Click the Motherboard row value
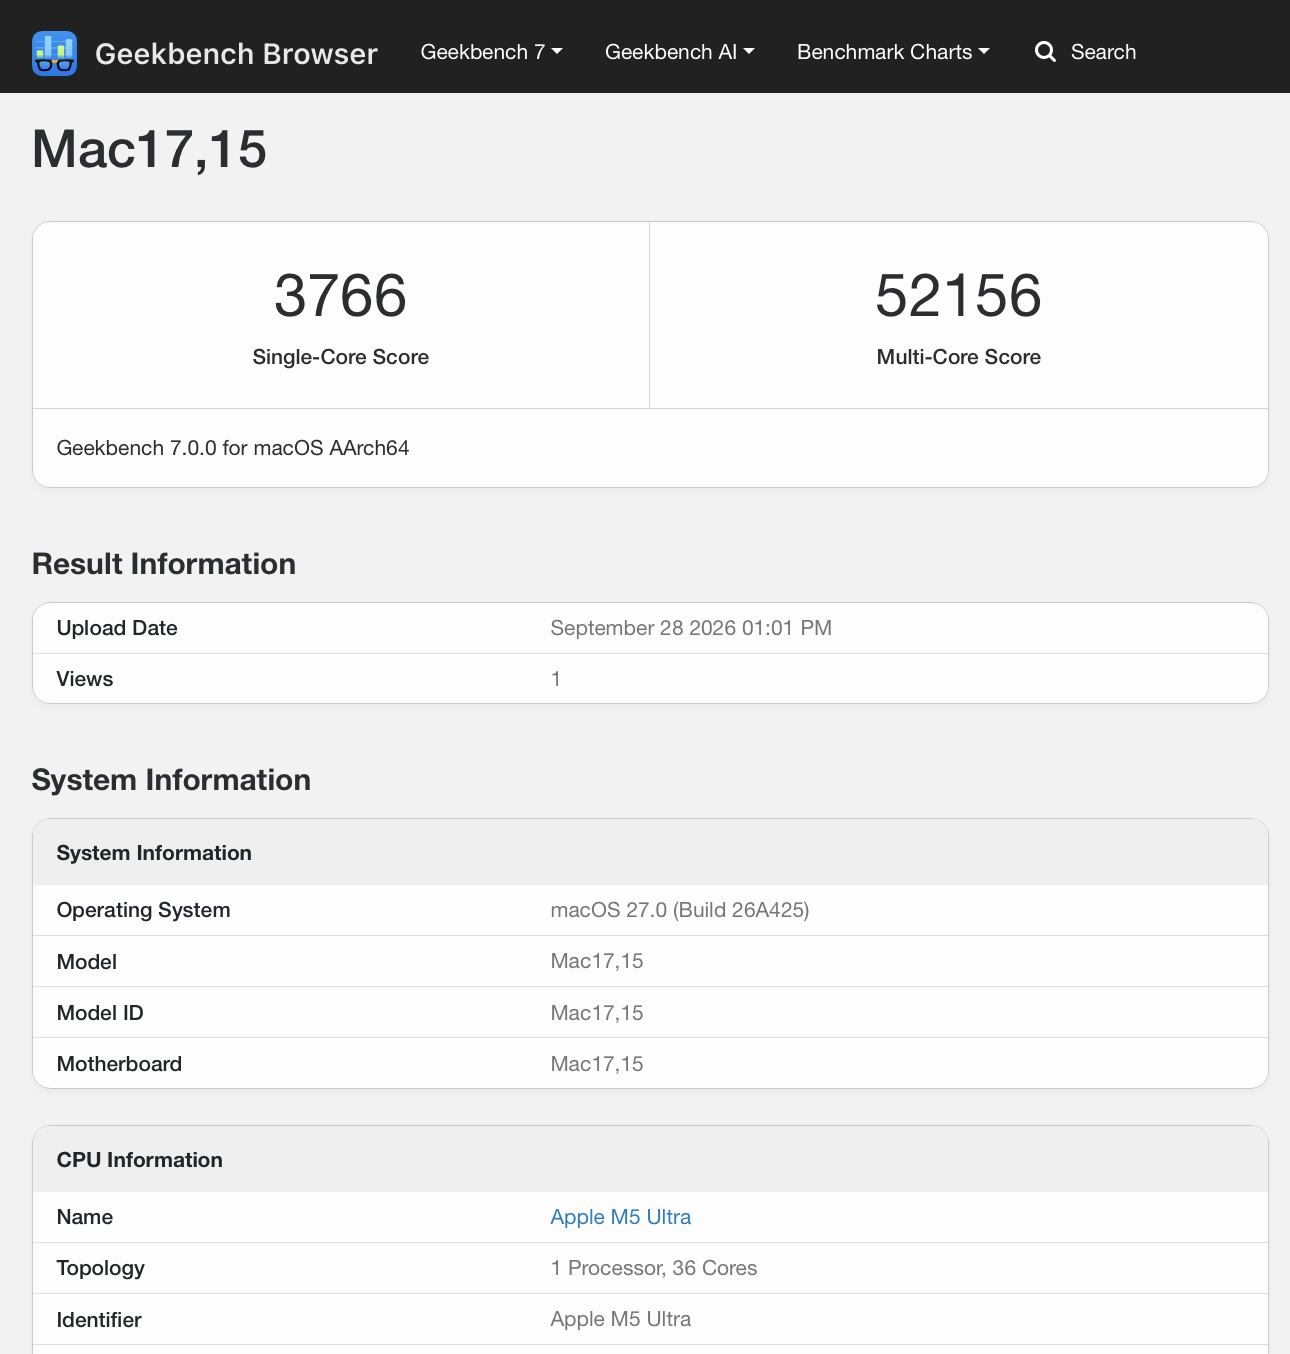Image resolution: width=1290 pixels, height=1354 pixels. coord(597,1064)
